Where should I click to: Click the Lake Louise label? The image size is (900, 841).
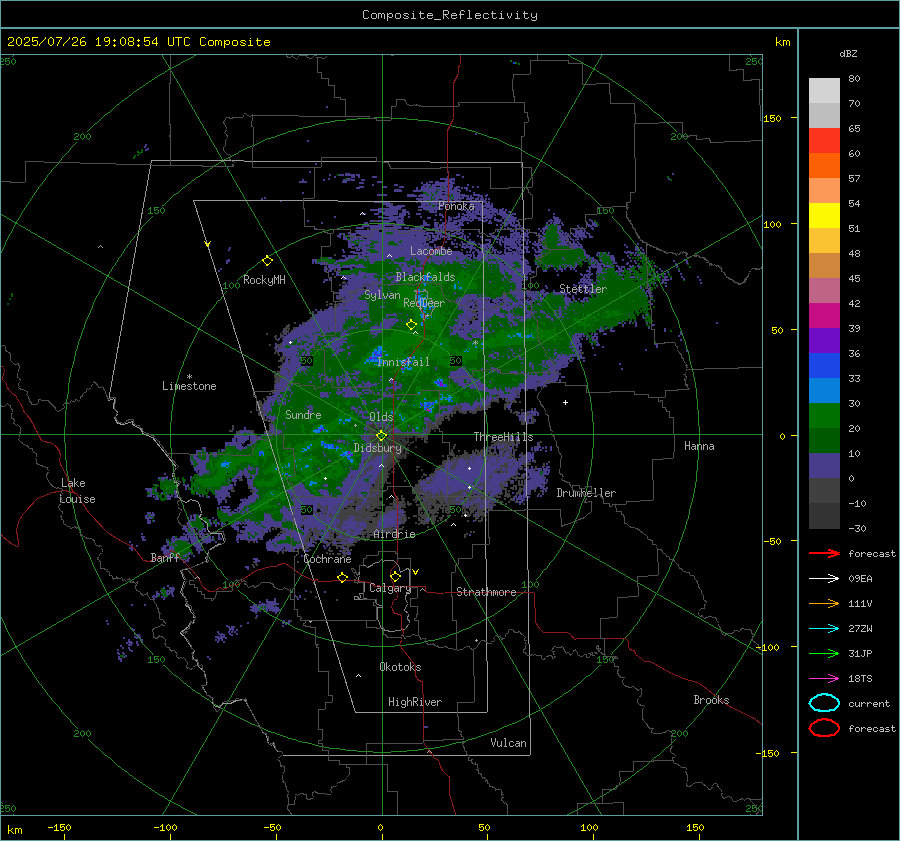[x=77, y=491]
